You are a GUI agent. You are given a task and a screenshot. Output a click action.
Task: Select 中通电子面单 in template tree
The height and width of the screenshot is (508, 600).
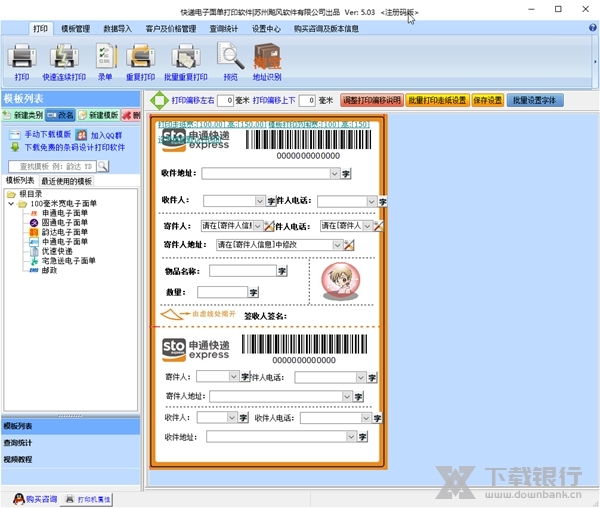click(65, 241)
